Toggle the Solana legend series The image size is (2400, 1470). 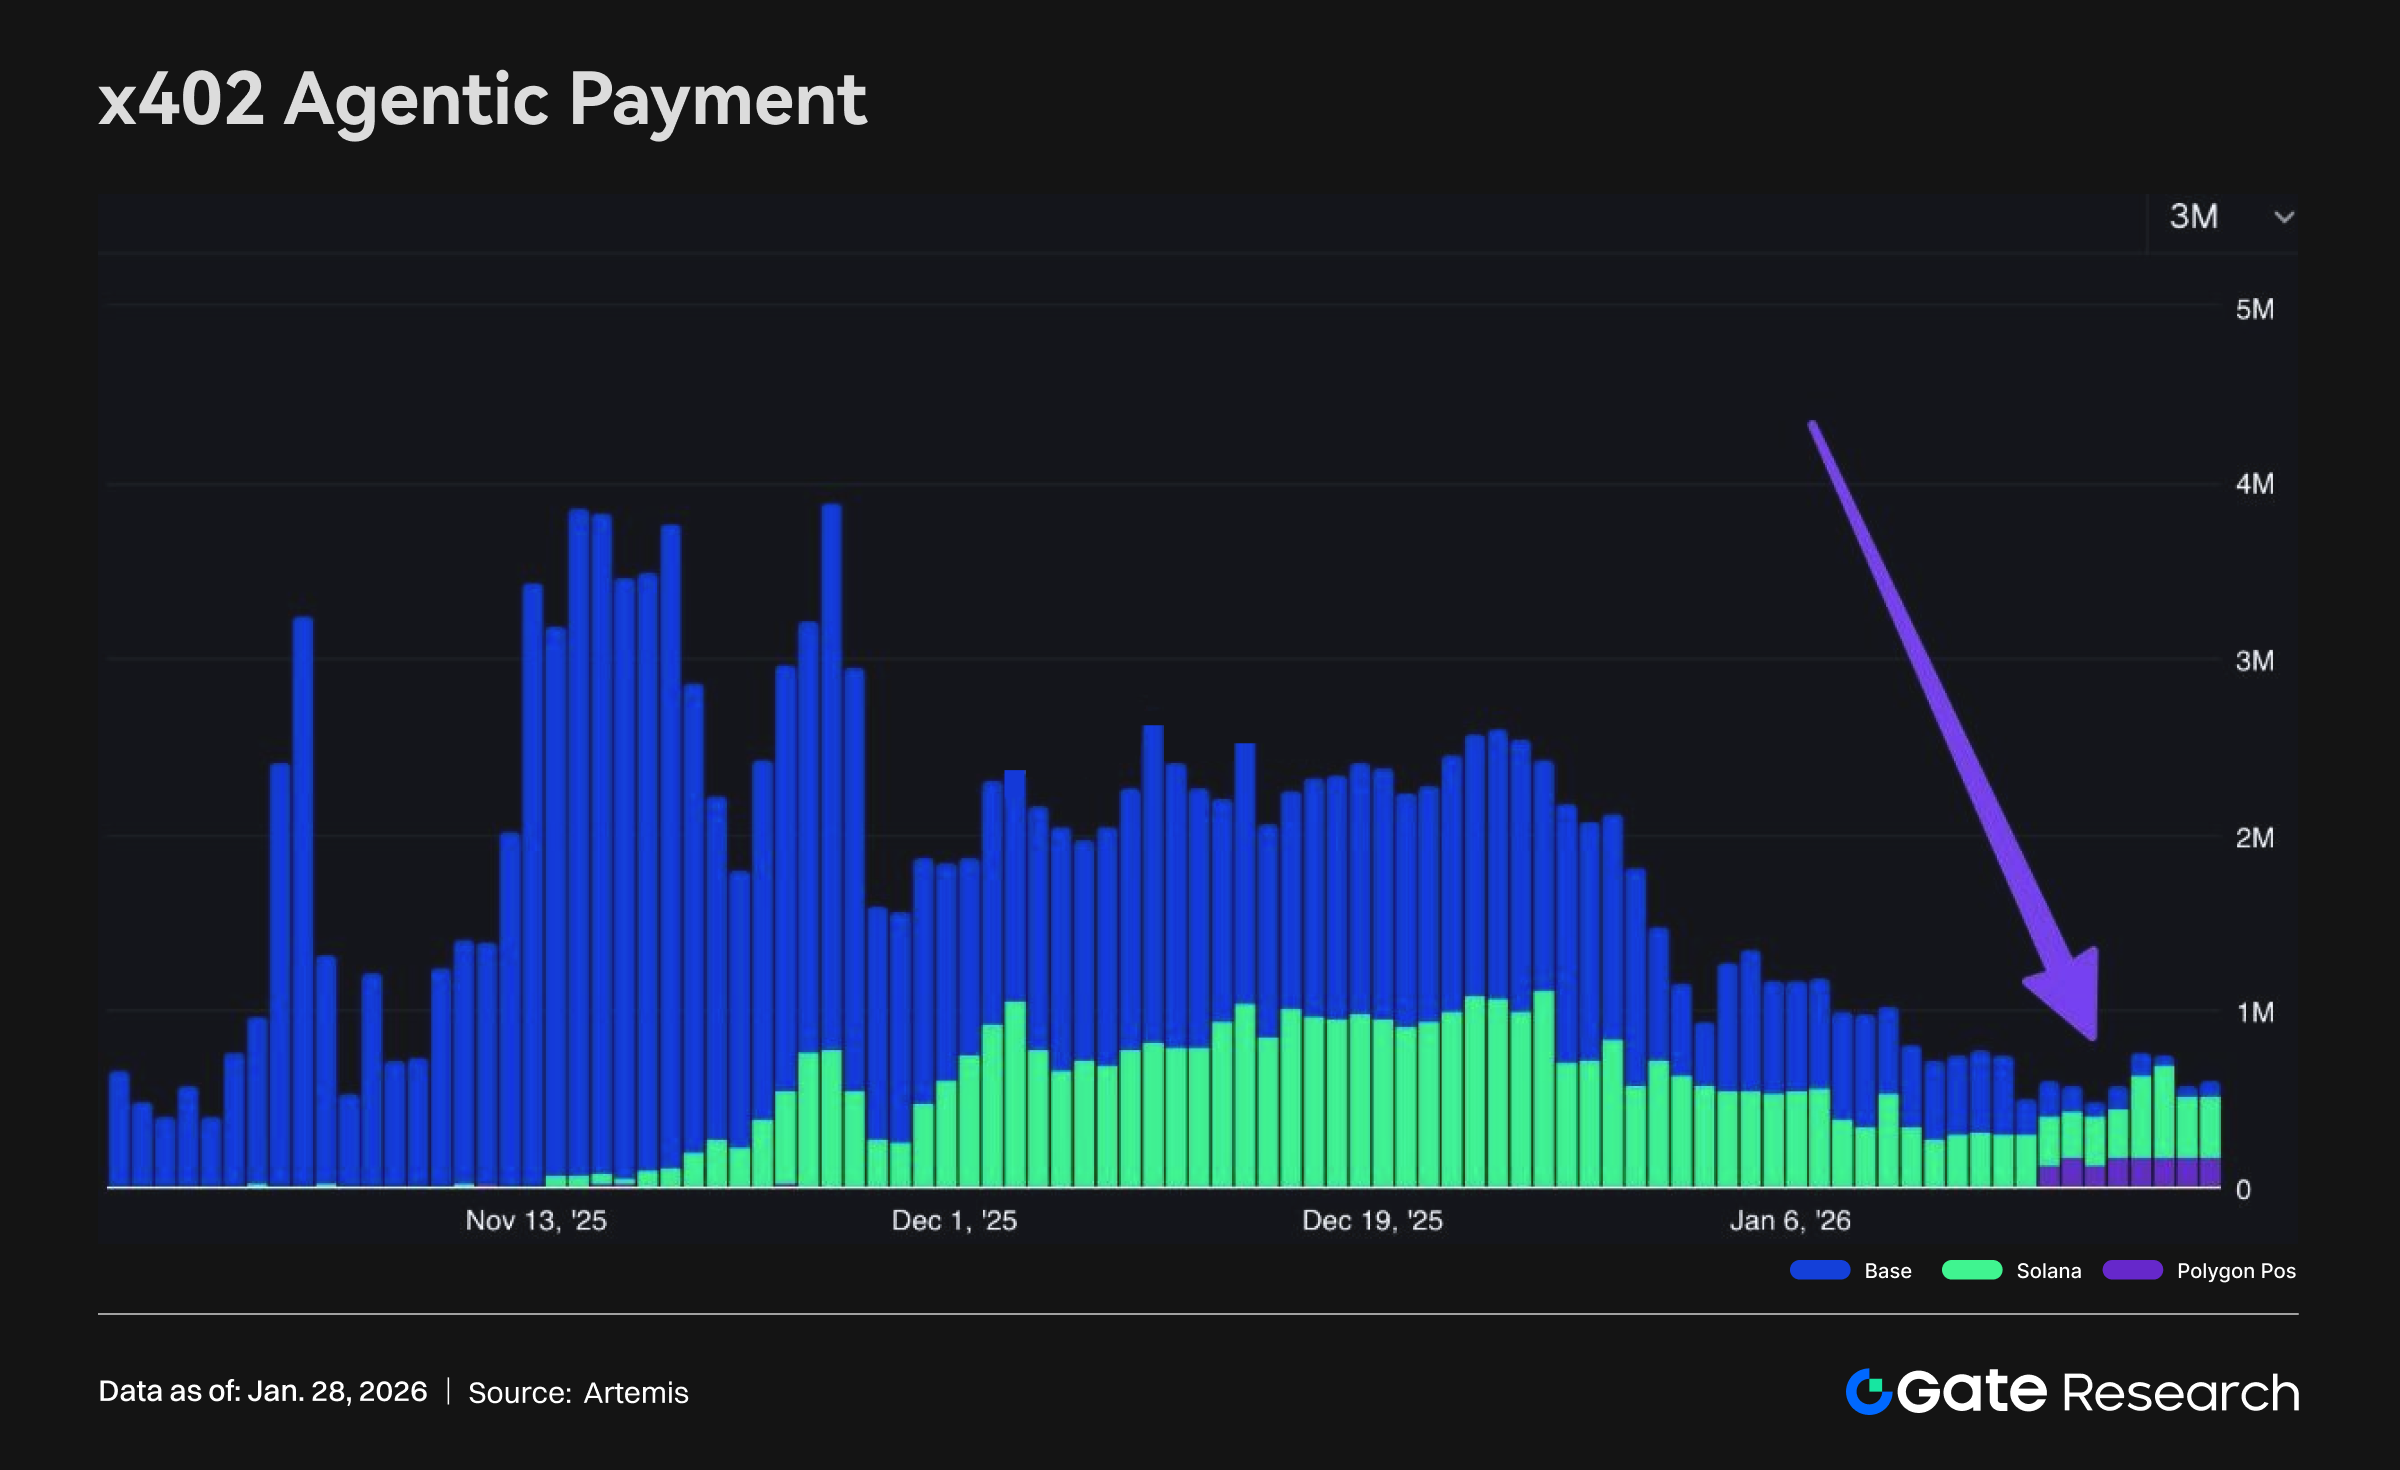click(x=2048, y=1271)
